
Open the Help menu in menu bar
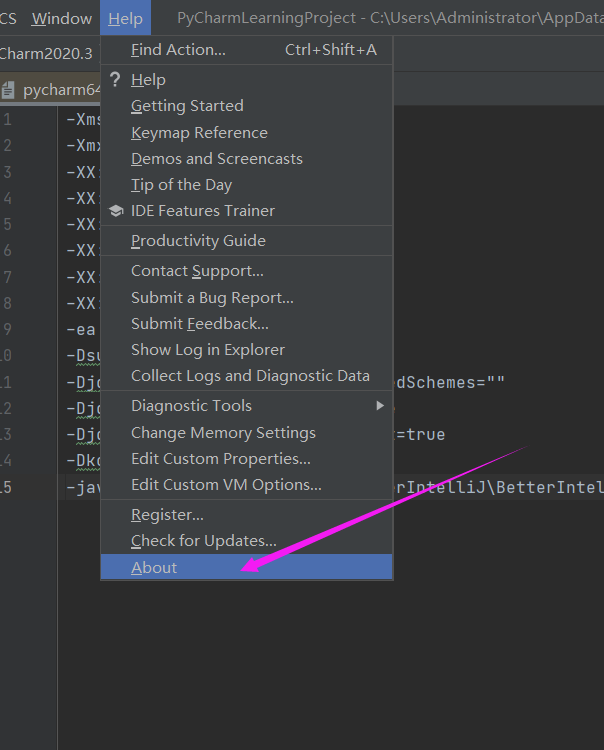pyautogui.click(x=125, y=18)
